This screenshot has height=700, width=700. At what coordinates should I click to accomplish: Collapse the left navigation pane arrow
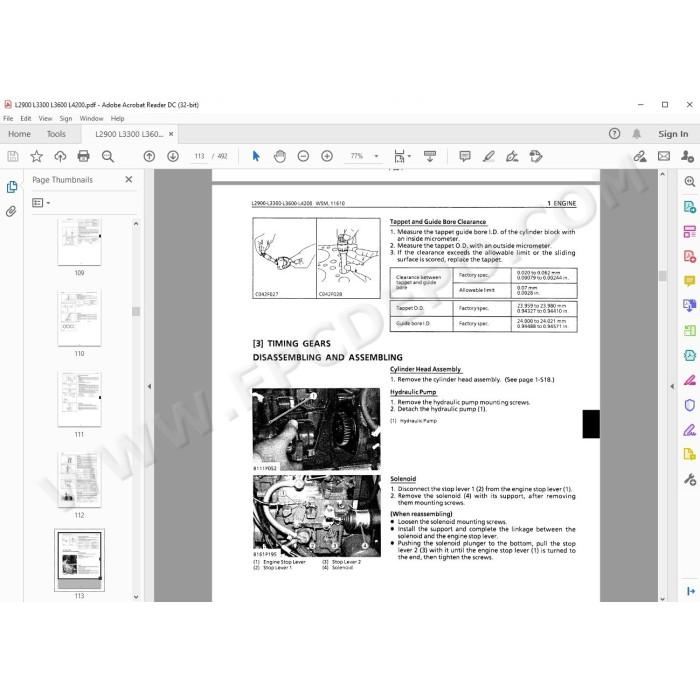[149, 386]
